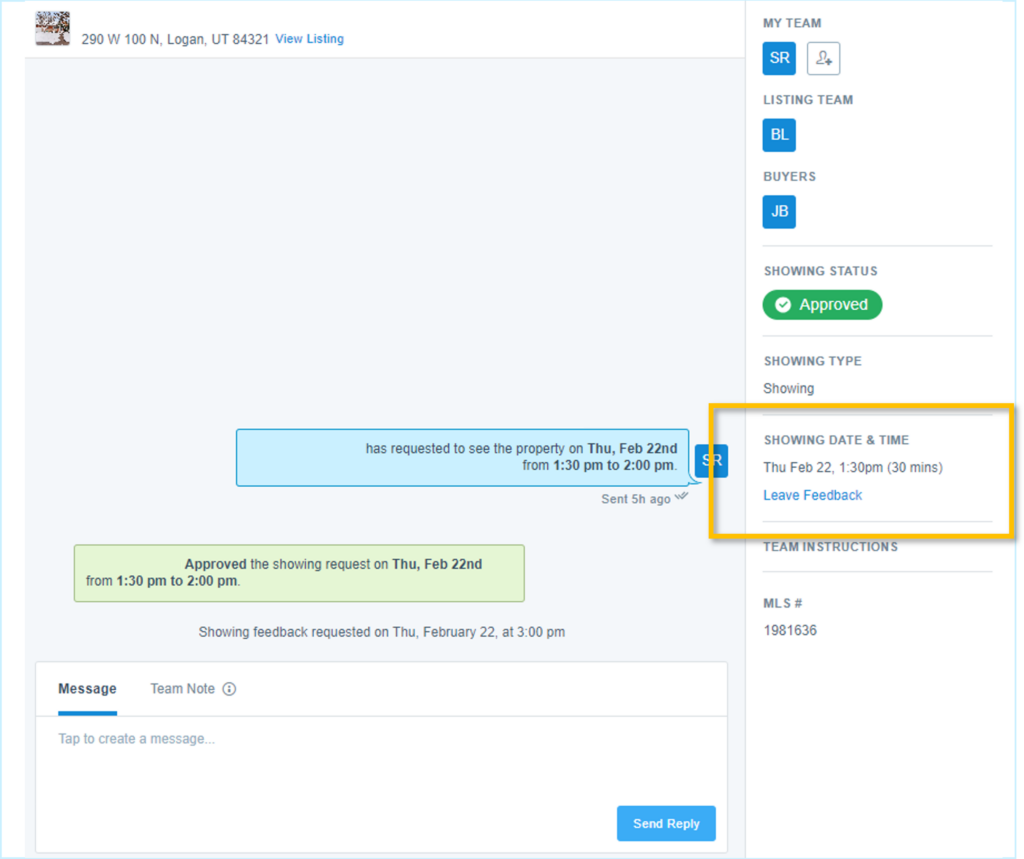Select the SR avatar under My Team
1024x859 pixels.
[x=780, y=58]
